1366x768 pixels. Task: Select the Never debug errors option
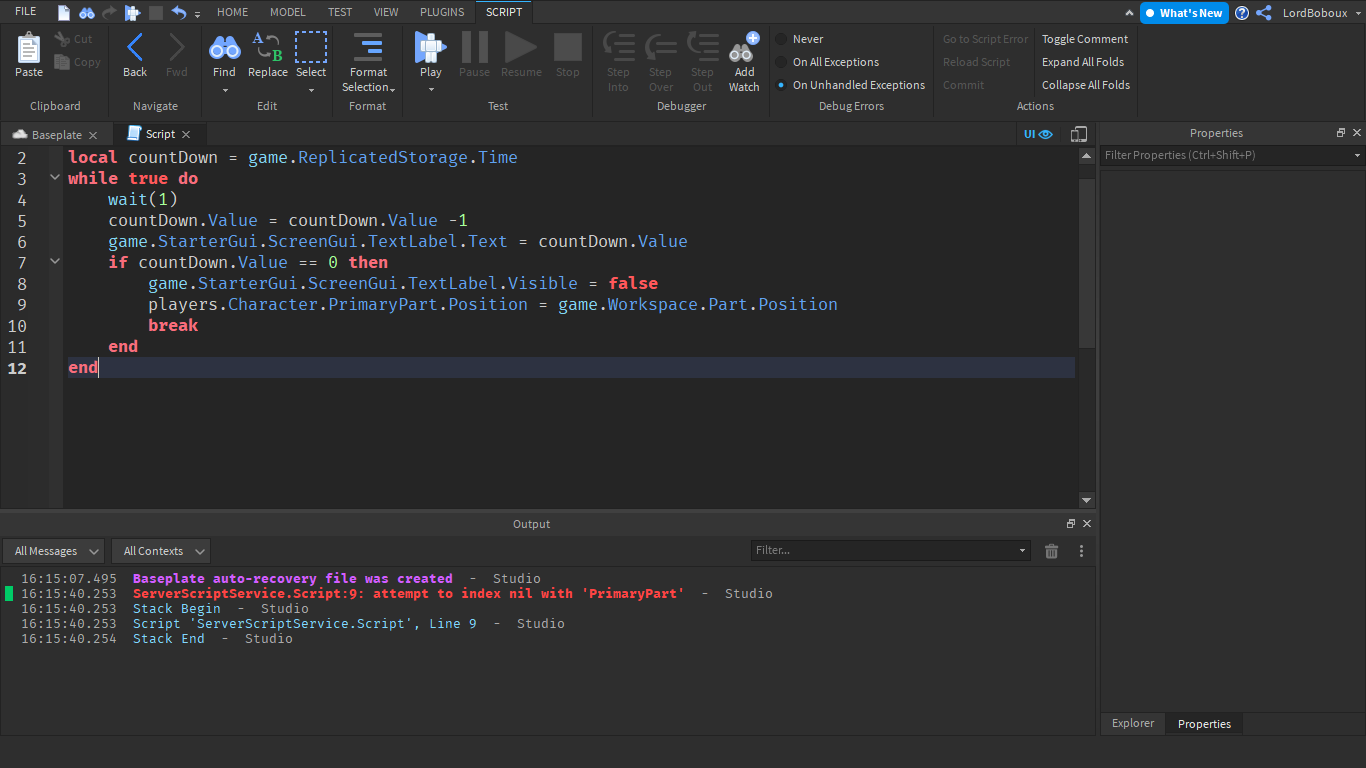click(781, 39)
